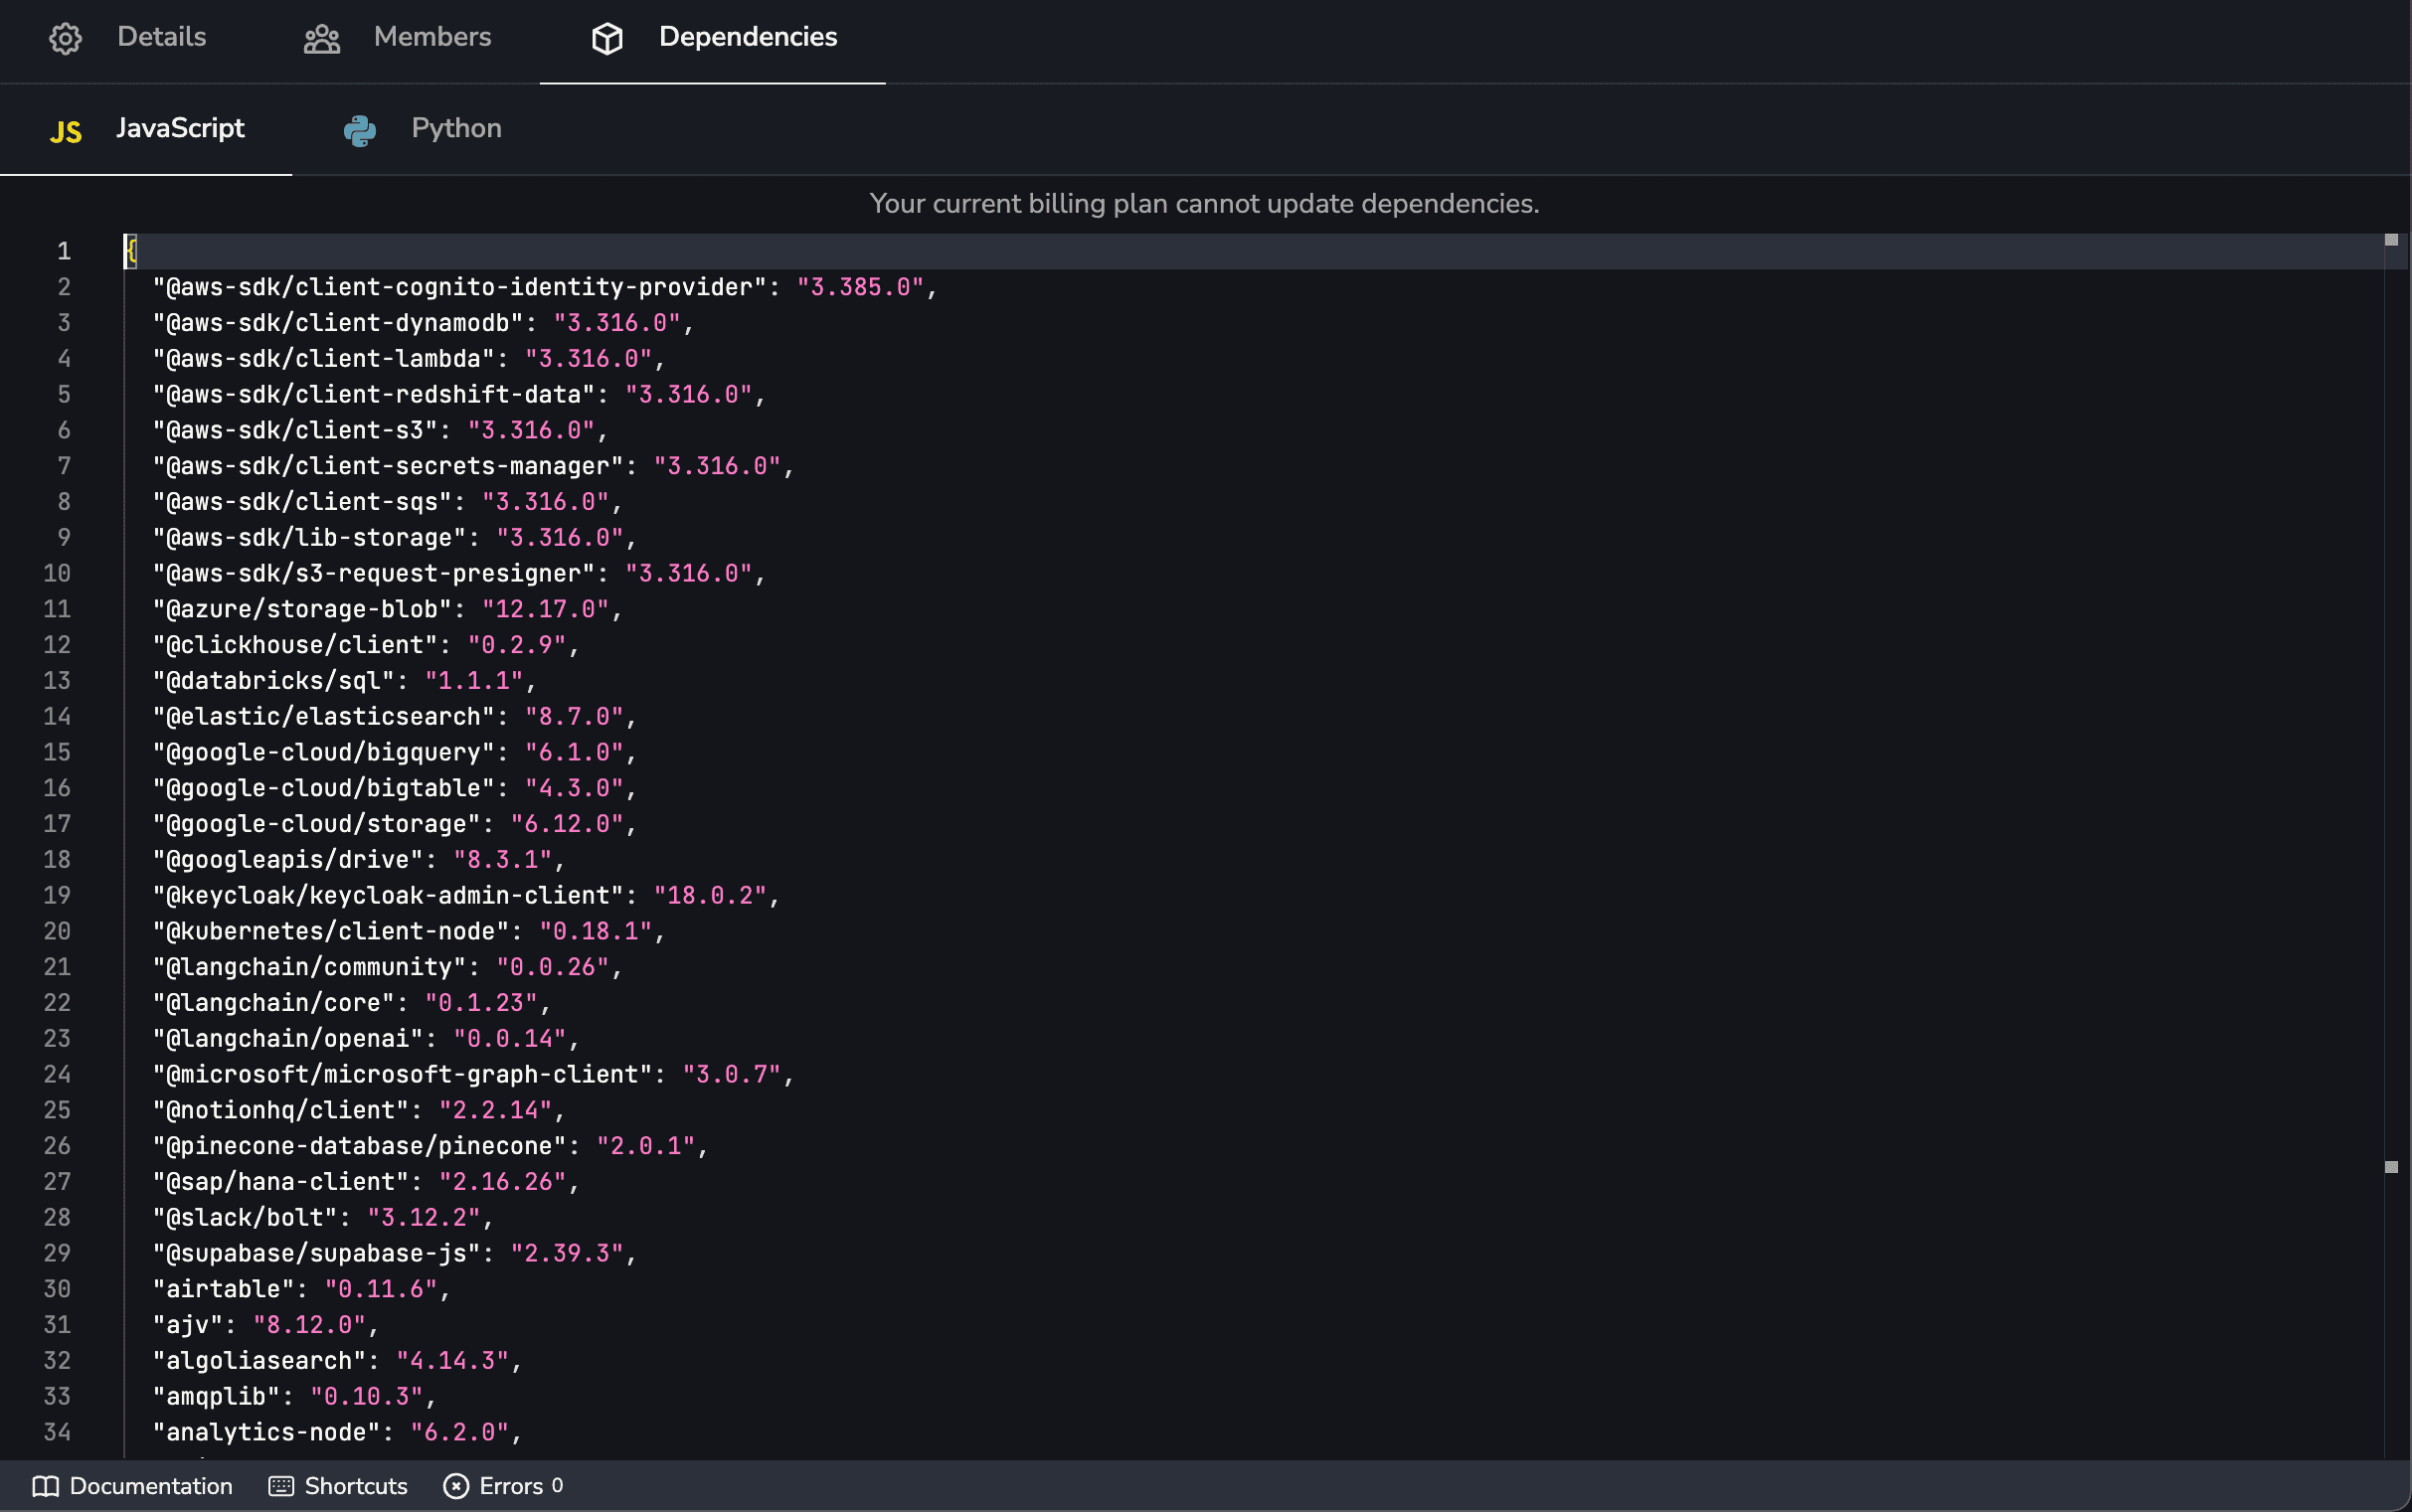The width and height of the screenshot is (2412, 1512).
Task: Click "@langchain/openai" entry
Action: 366,1039
